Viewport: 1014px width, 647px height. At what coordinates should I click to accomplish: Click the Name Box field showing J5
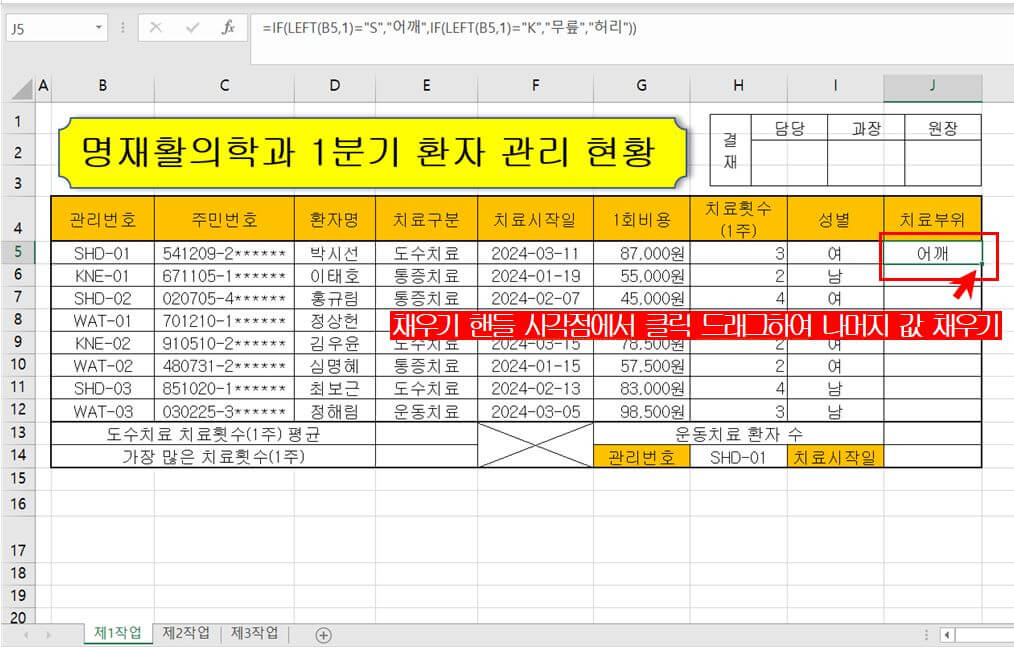pos(45,28)
